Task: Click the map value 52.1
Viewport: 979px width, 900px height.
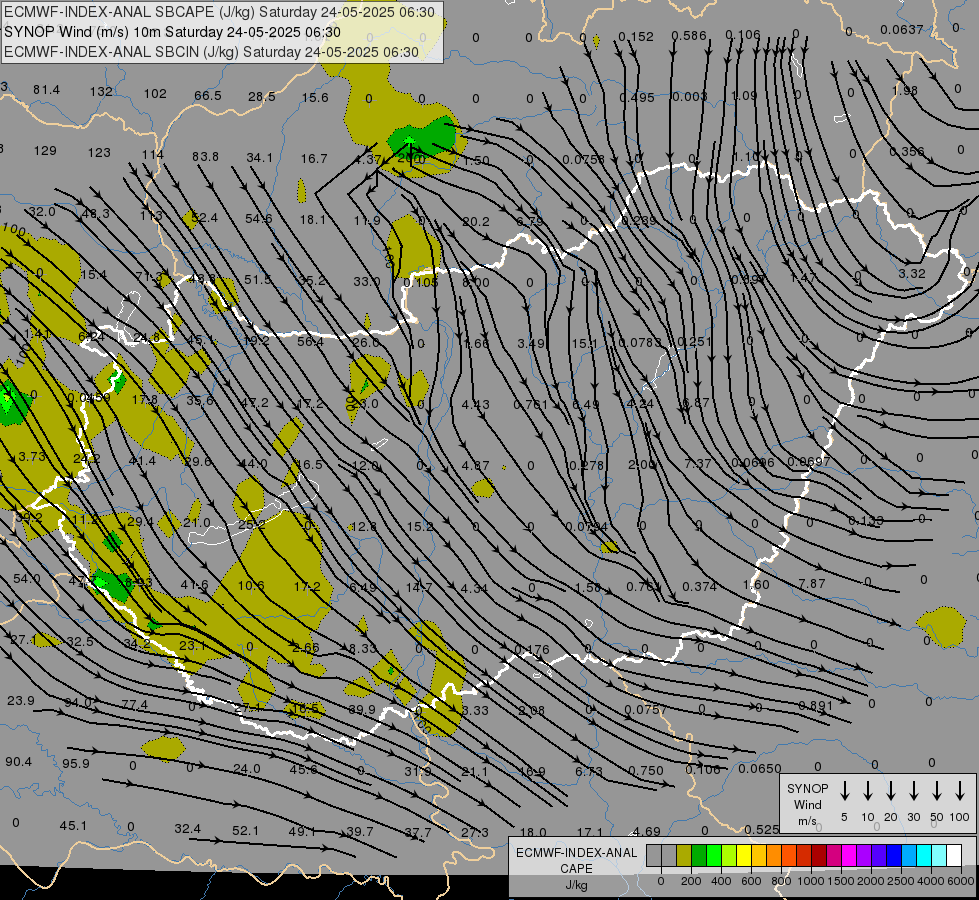Action: click(245, 831)
